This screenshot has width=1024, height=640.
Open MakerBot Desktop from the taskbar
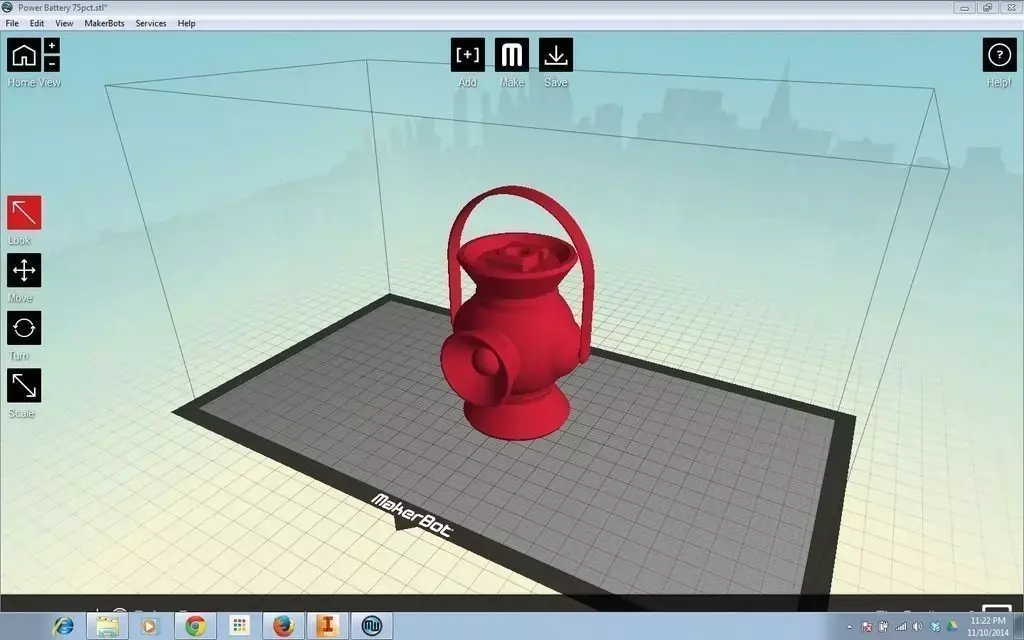point(371,627)
